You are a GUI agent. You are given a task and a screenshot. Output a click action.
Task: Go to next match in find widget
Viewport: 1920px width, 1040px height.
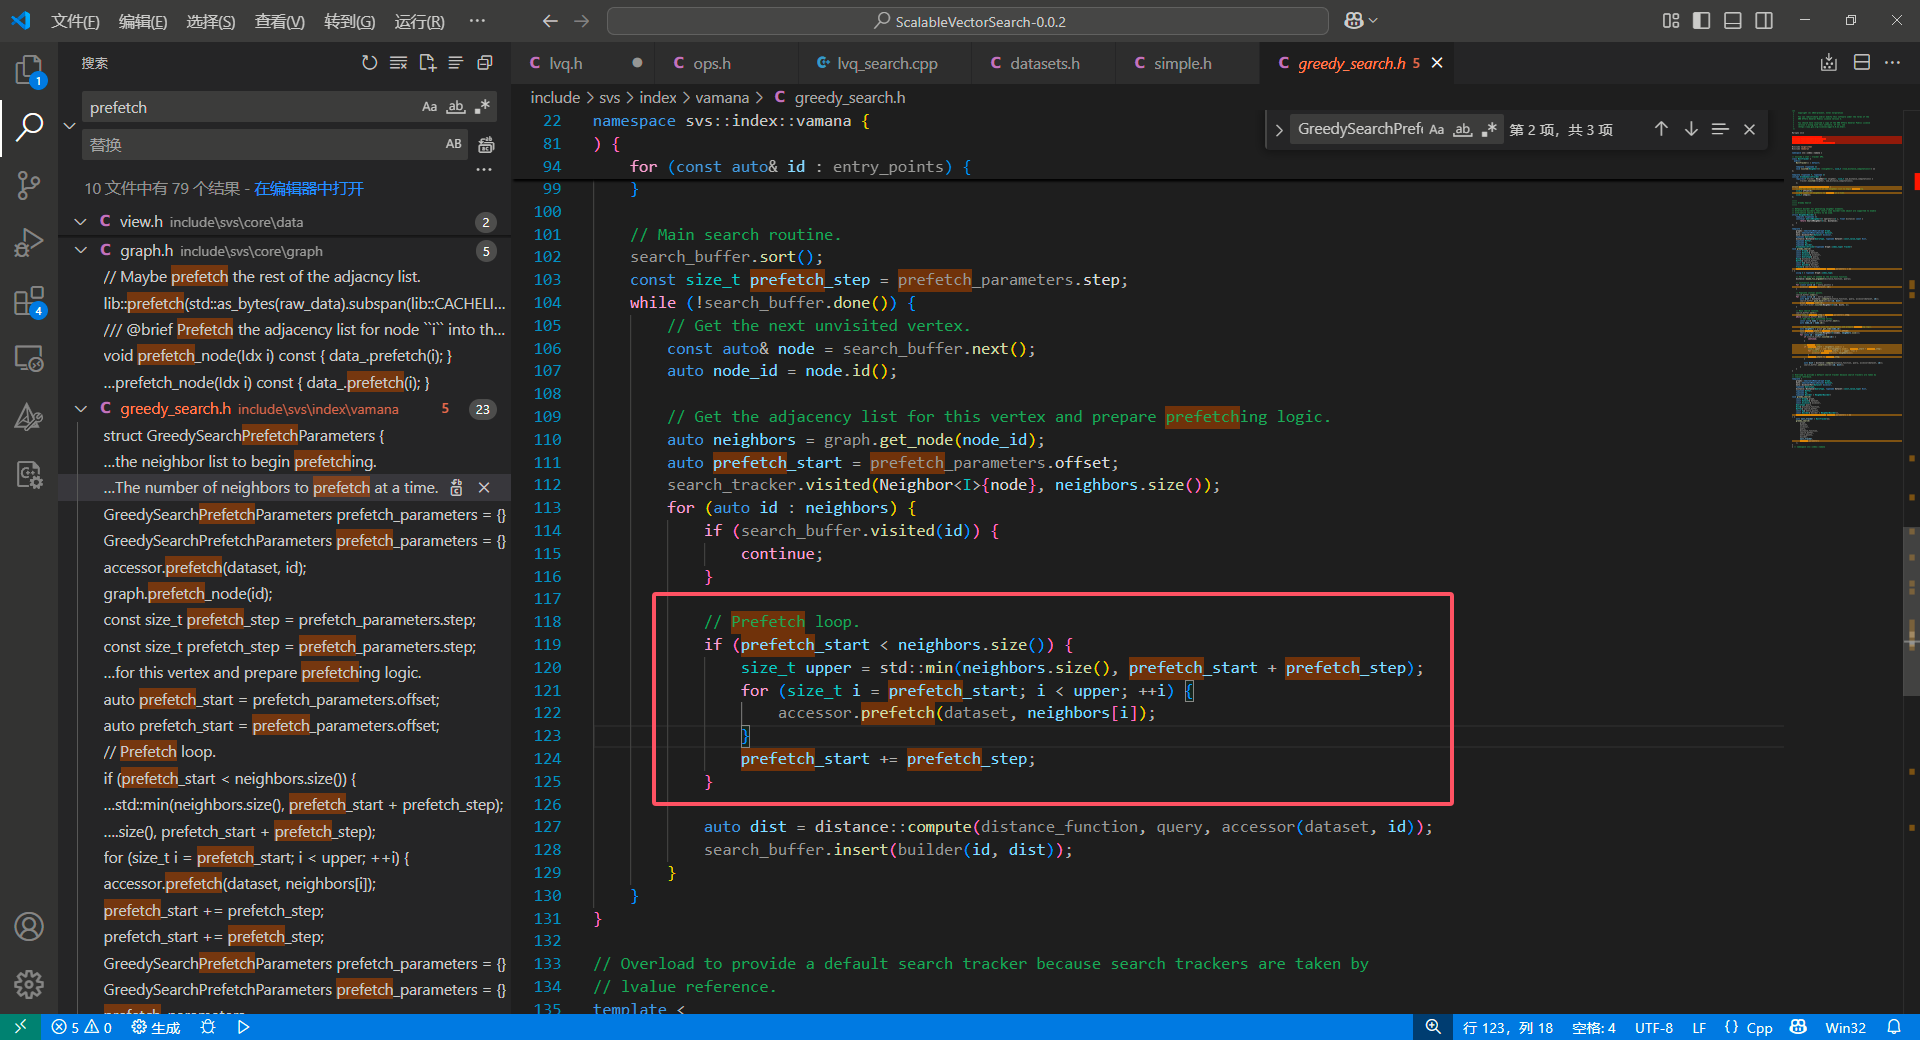1691,129
